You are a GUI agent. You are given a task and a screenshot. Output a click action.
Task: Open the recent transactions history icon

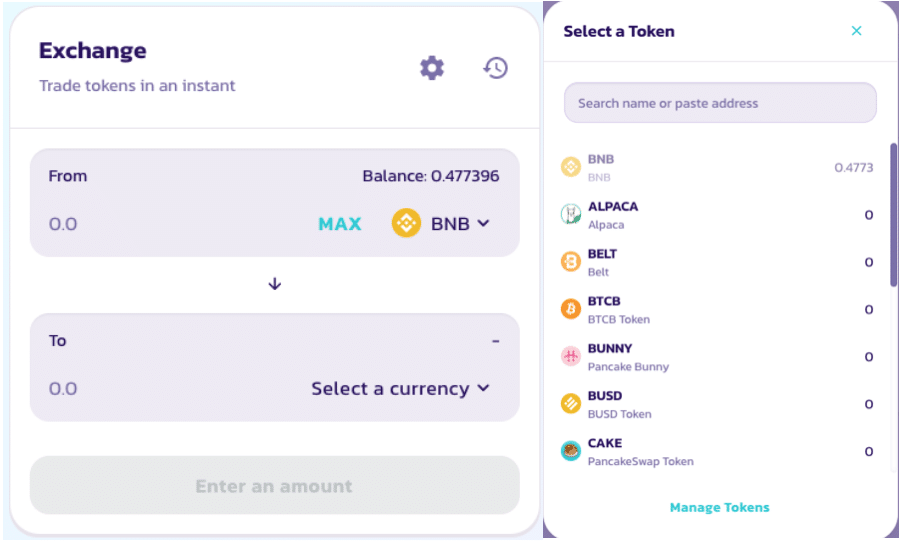[496, 68]
